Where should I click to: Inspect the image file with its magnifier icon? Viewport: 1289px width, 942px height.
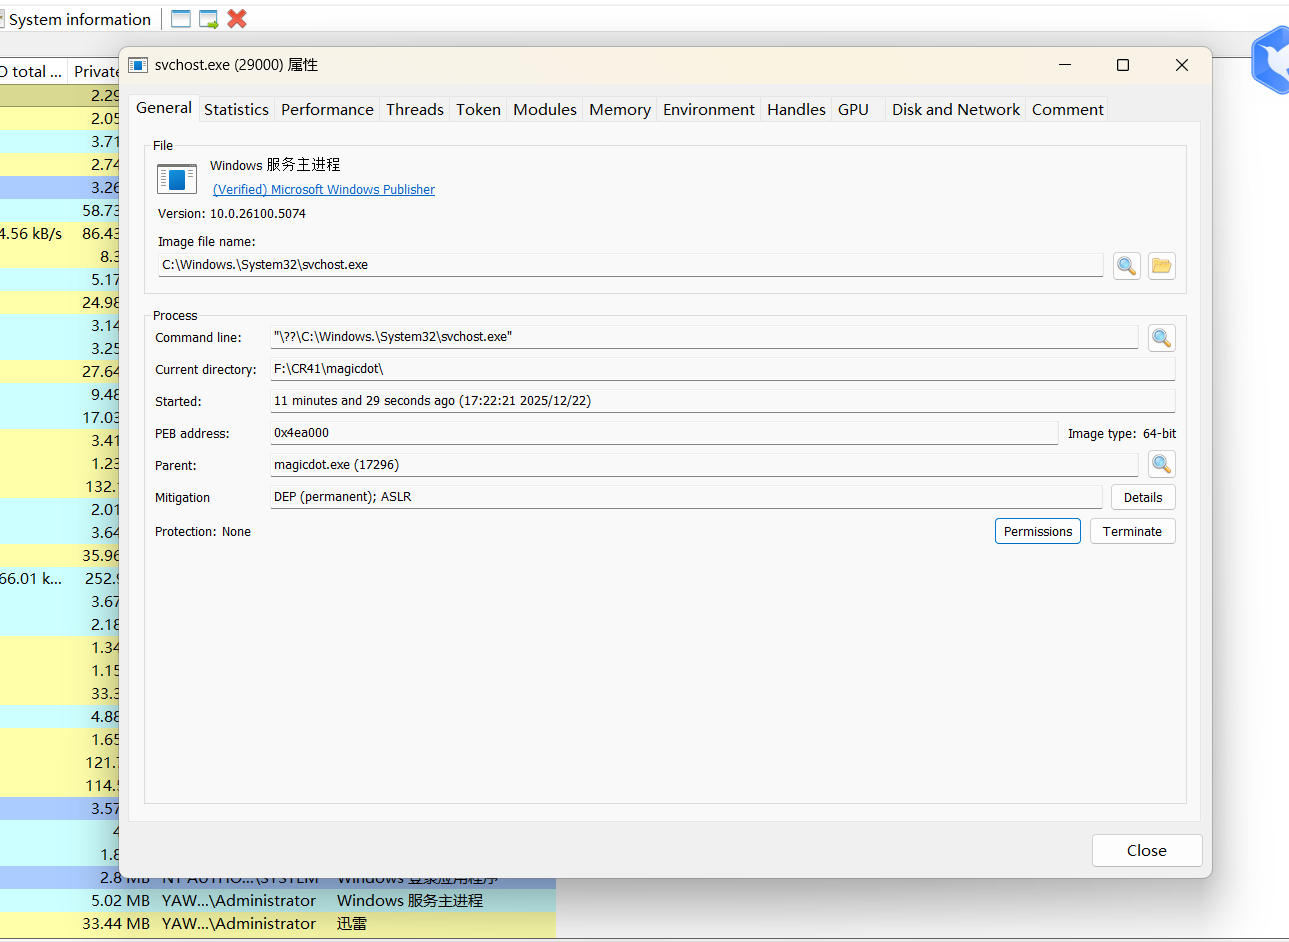pos(1127,266)
